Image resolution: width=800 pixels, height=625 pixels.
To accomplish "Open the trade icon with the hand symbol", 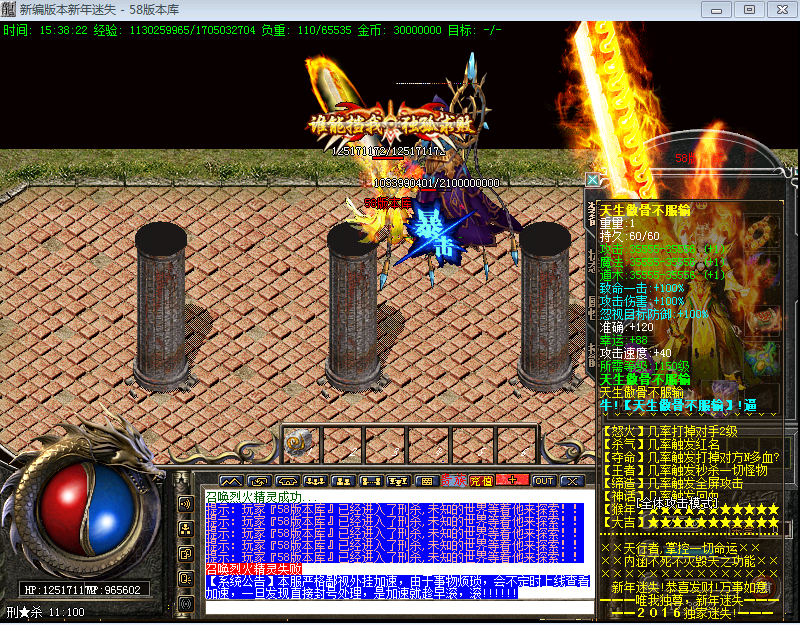I will pos(259,481).
